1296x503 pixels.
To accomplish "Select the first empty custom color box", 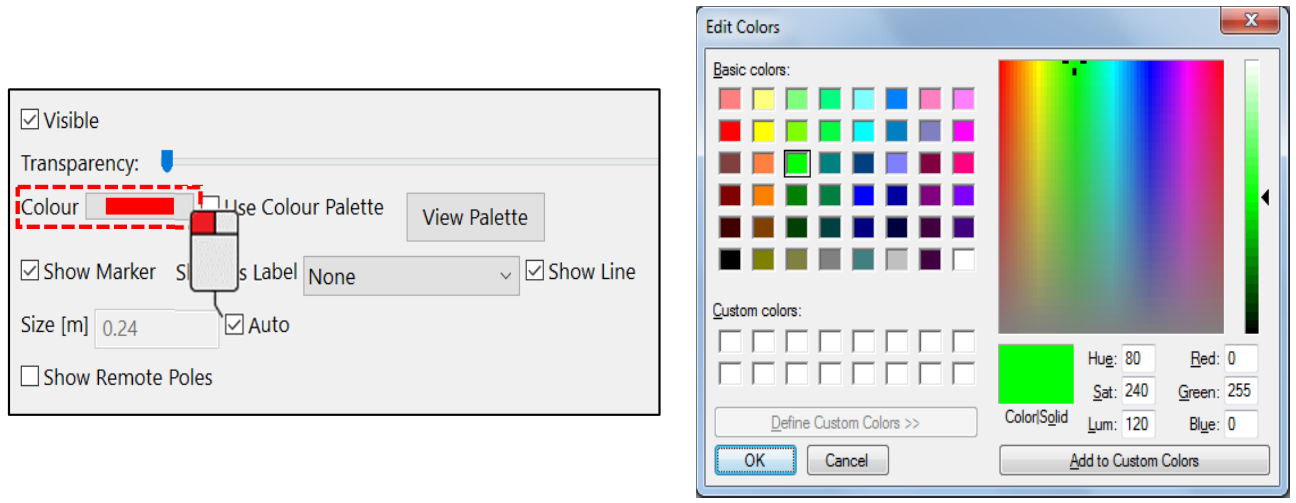I will pyautogui.click(x=731, y=341).
